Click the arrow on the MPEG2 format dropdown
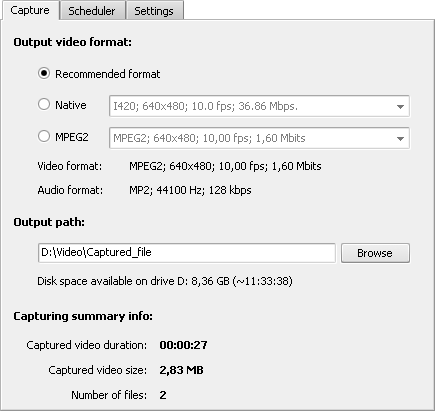This screenshot has height=411, width=435. 400,139
